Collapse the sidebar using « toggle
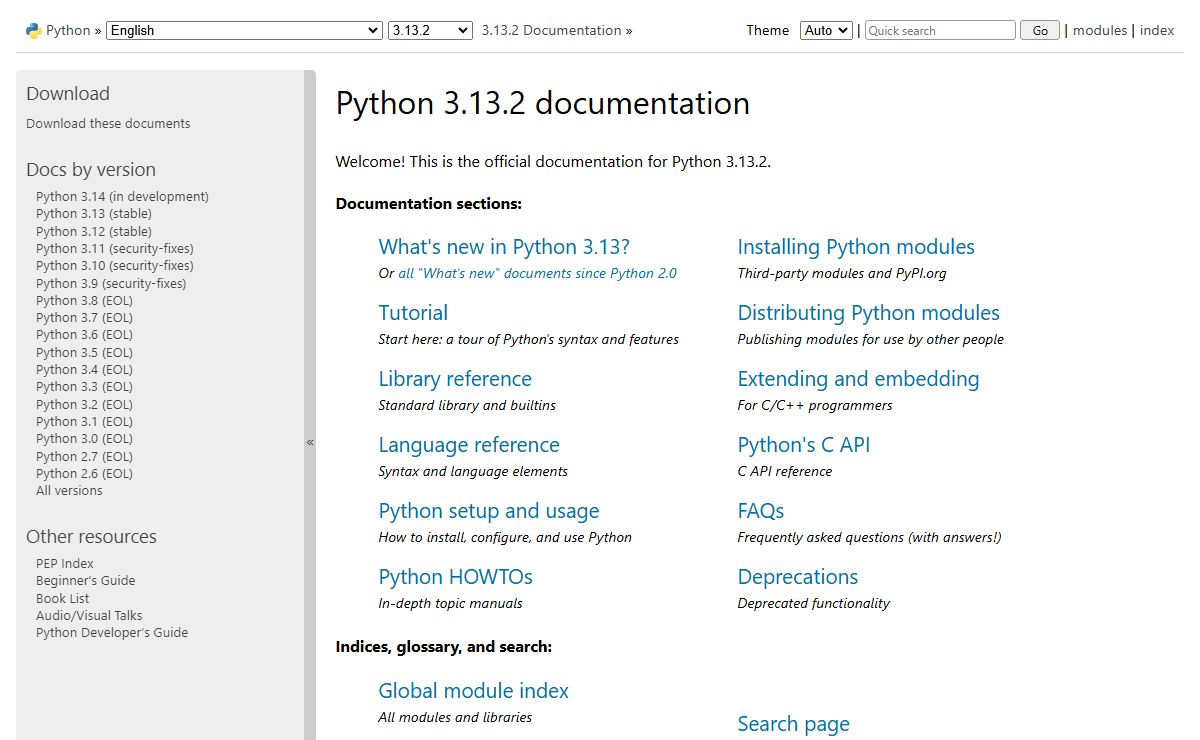Screen dimensions: 1200x740 coord(310,441)
